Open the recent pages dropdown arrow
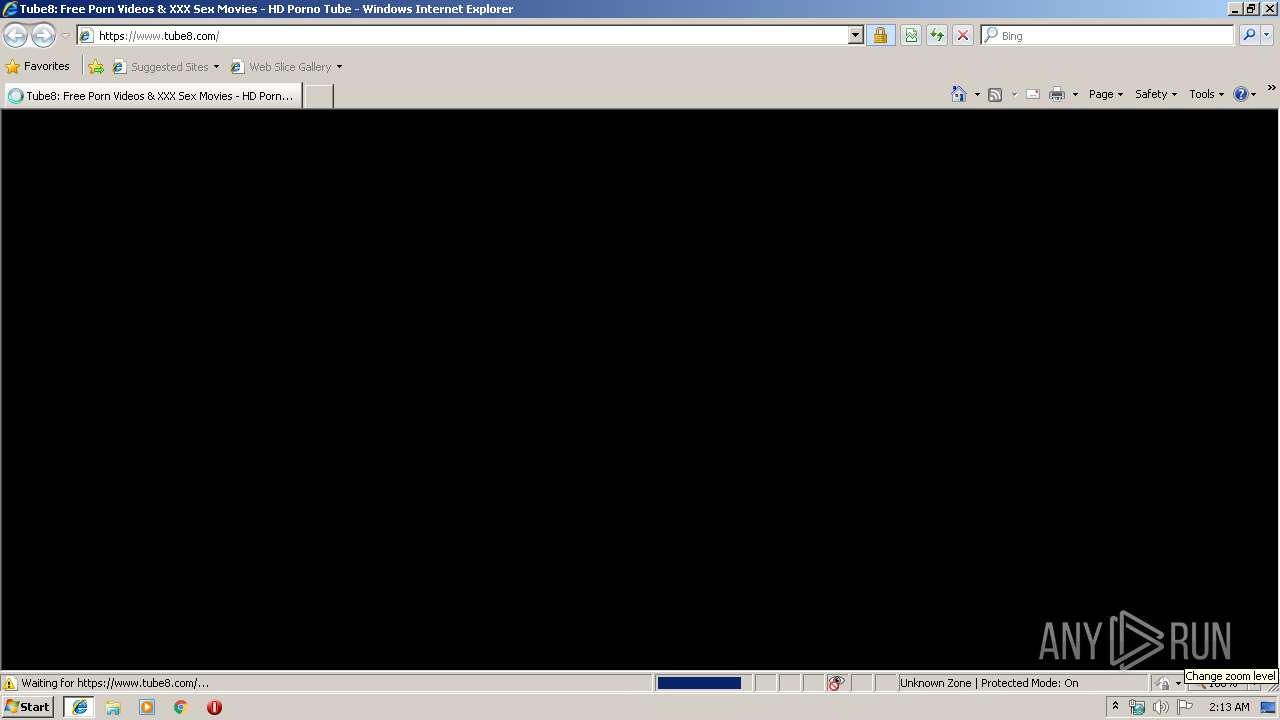 click(65, 36)
